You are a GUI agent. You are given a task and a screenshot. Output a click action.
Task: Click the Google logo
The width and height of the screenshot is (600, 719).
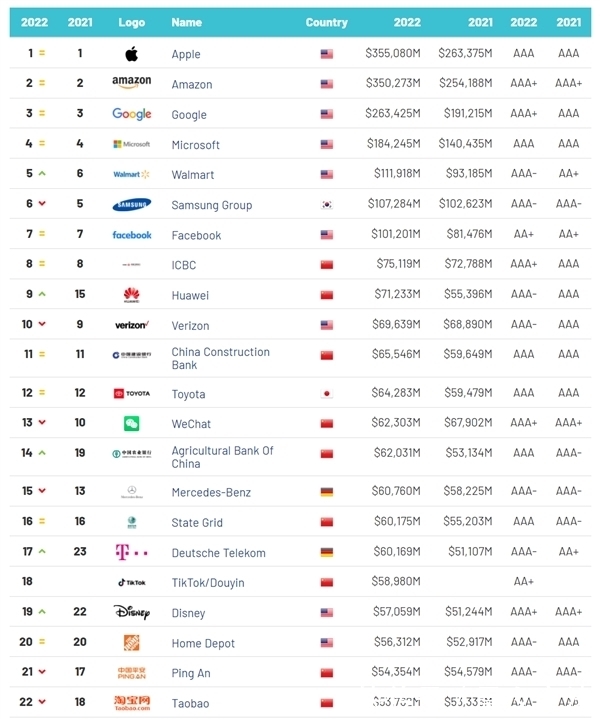click(x=131, y=114)
